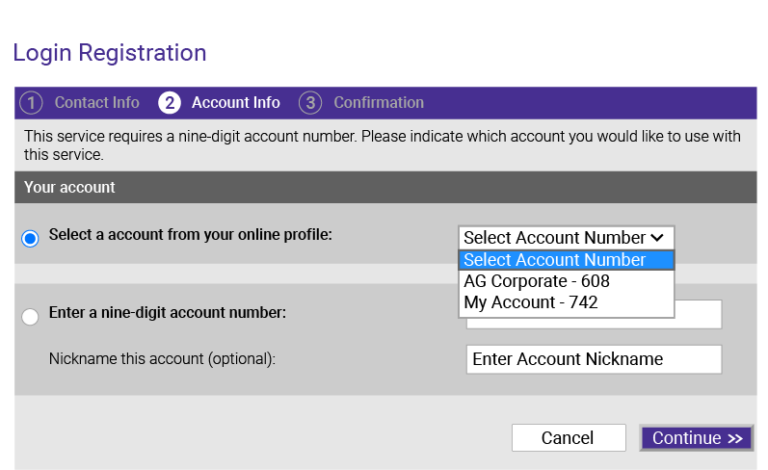Choose AG Corporate - 608 from the list
Image resolution: width=768 pixels, height=470 pixels.
566,281
